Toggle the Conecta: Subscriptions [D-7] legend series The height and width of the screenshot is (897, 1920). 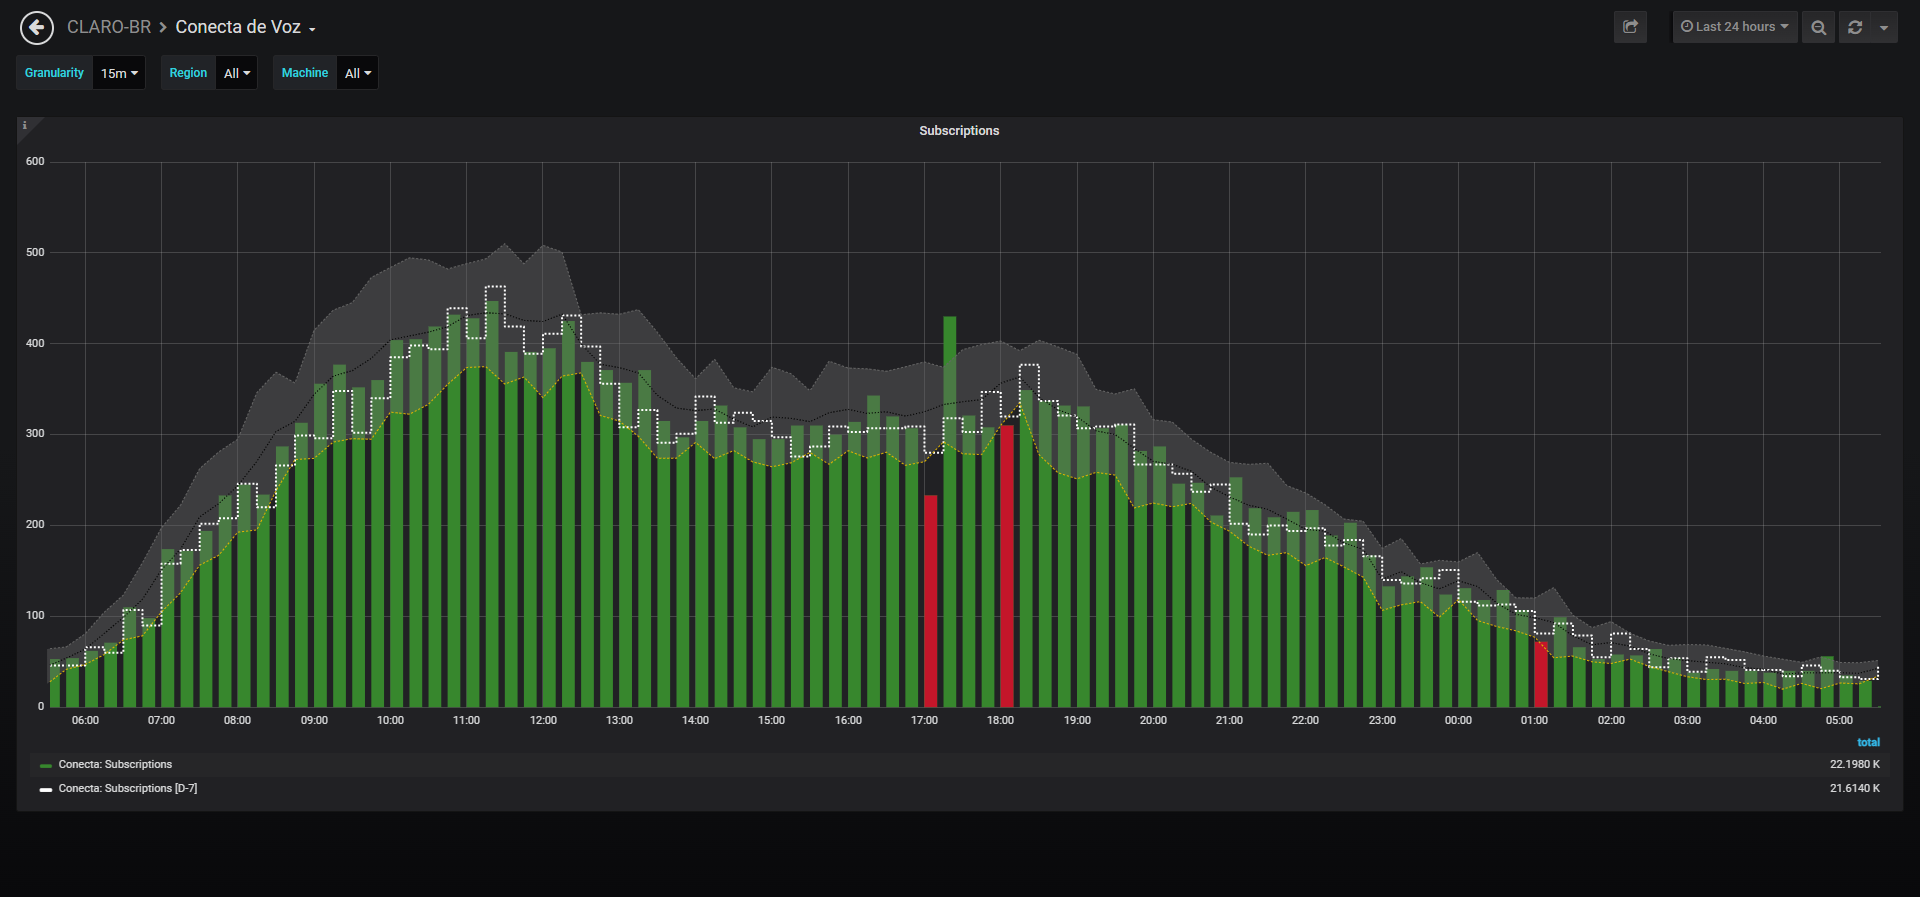pyautogui.click(x=128, y=789)
